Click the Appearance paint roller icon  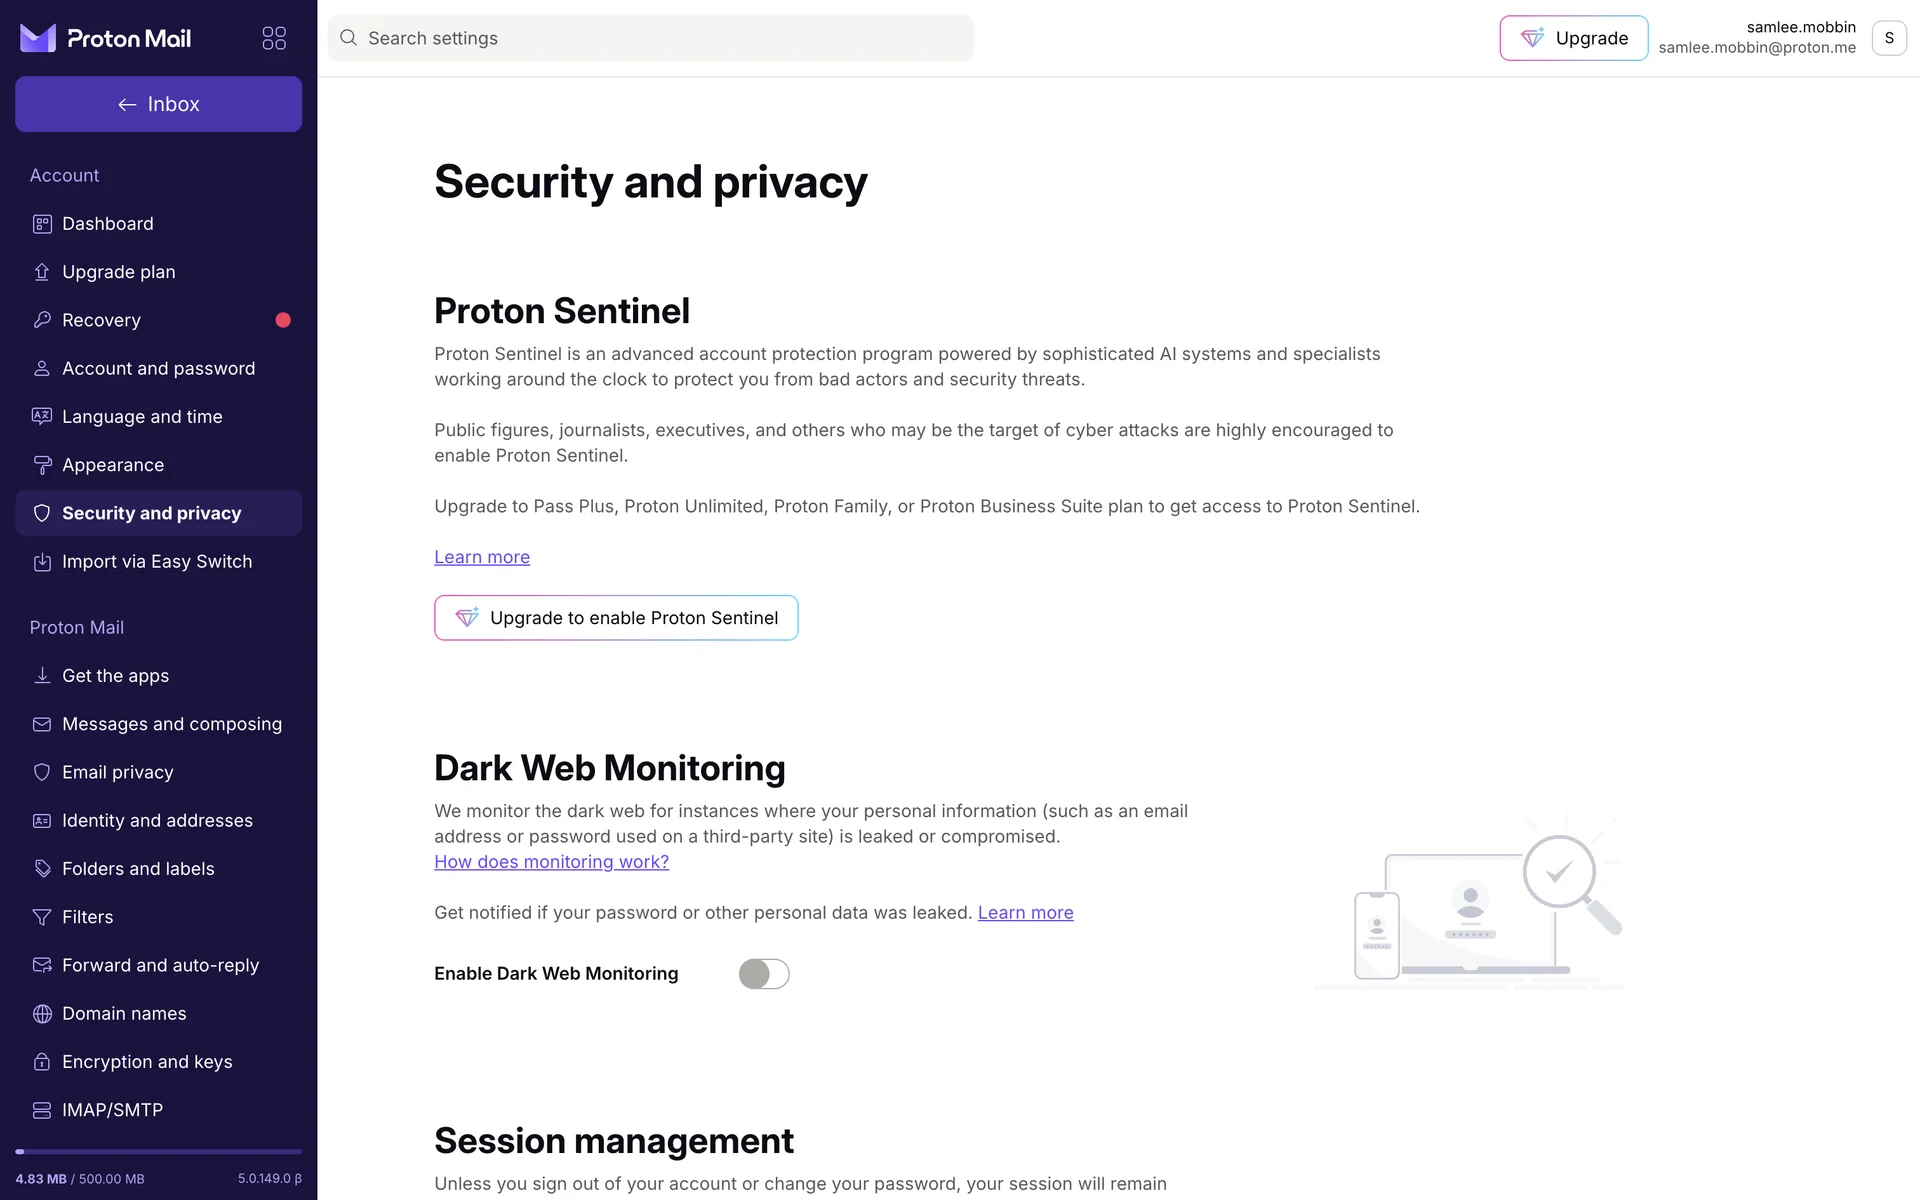tap(42, 465)
